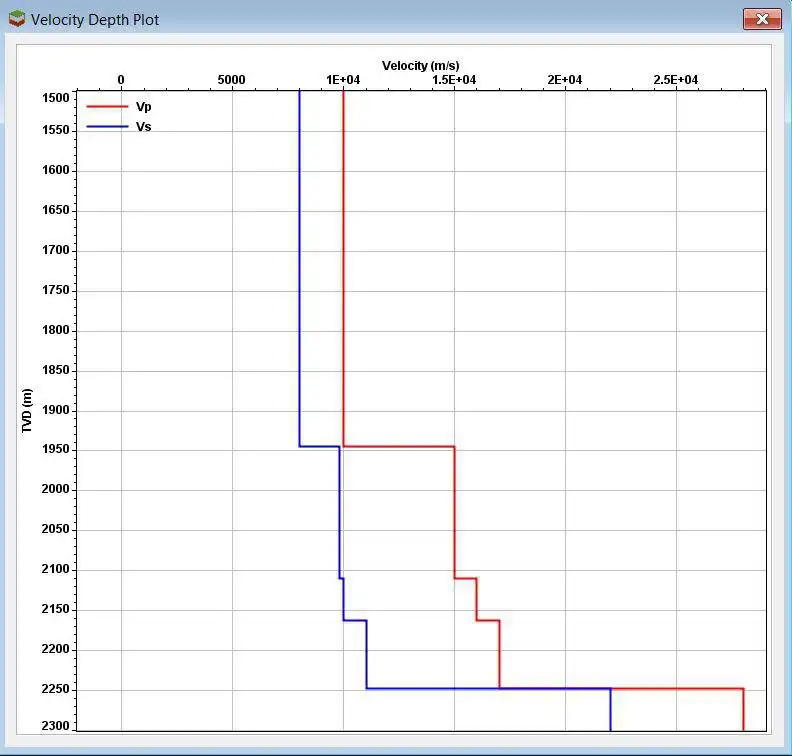Select the Vp legend label
Image resolution: width=792 pixels, height=756 pixels.
pyautogui.click(x=143, y=107)
